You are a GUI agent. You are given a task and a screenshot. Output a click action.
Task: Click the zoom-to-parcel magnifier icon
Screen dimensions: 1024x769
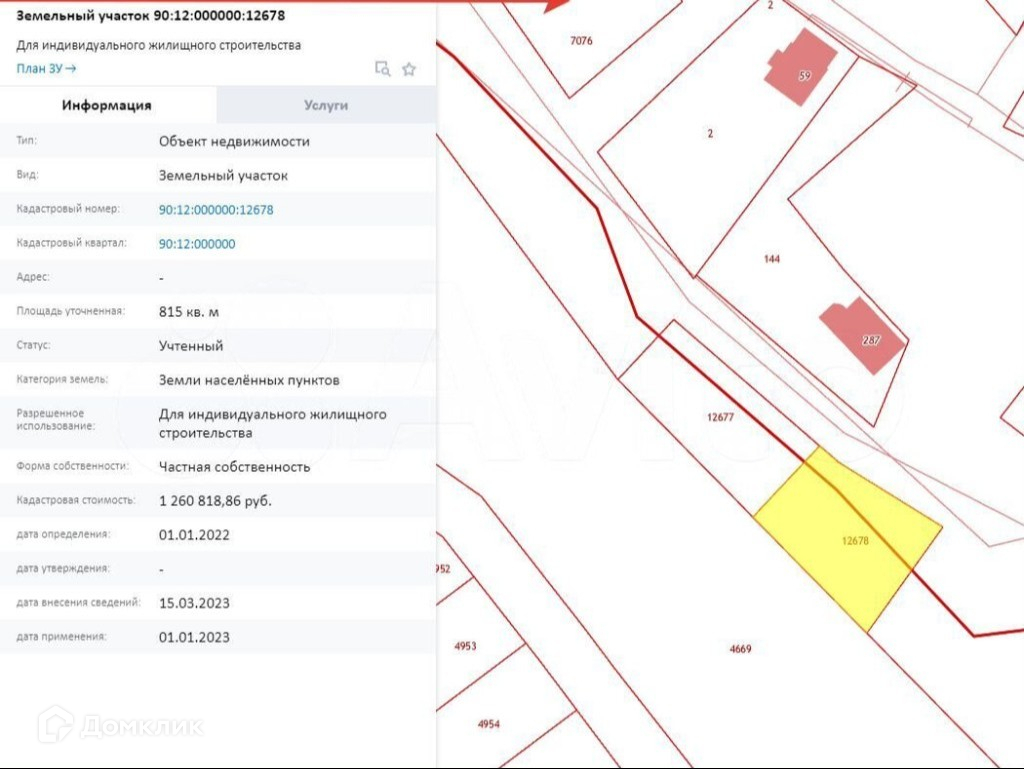(382, 69)
